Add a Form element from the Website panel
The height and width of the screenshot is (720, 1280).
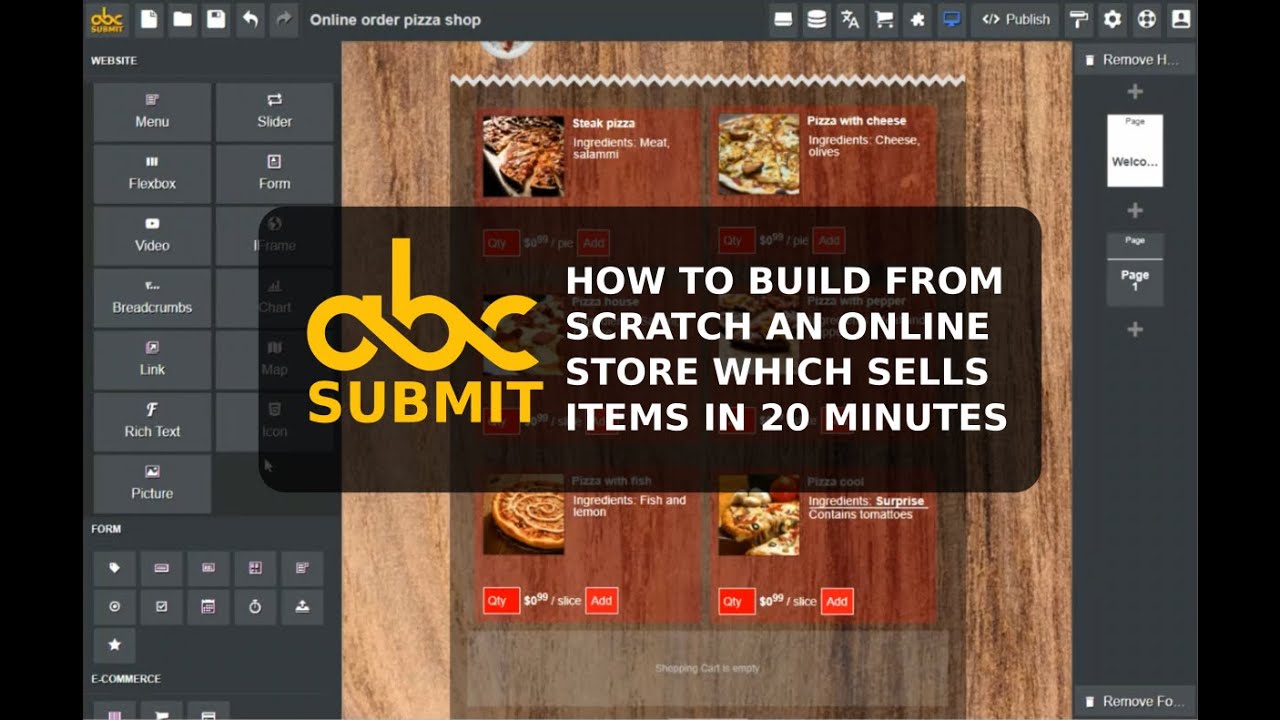click(274, 174)
